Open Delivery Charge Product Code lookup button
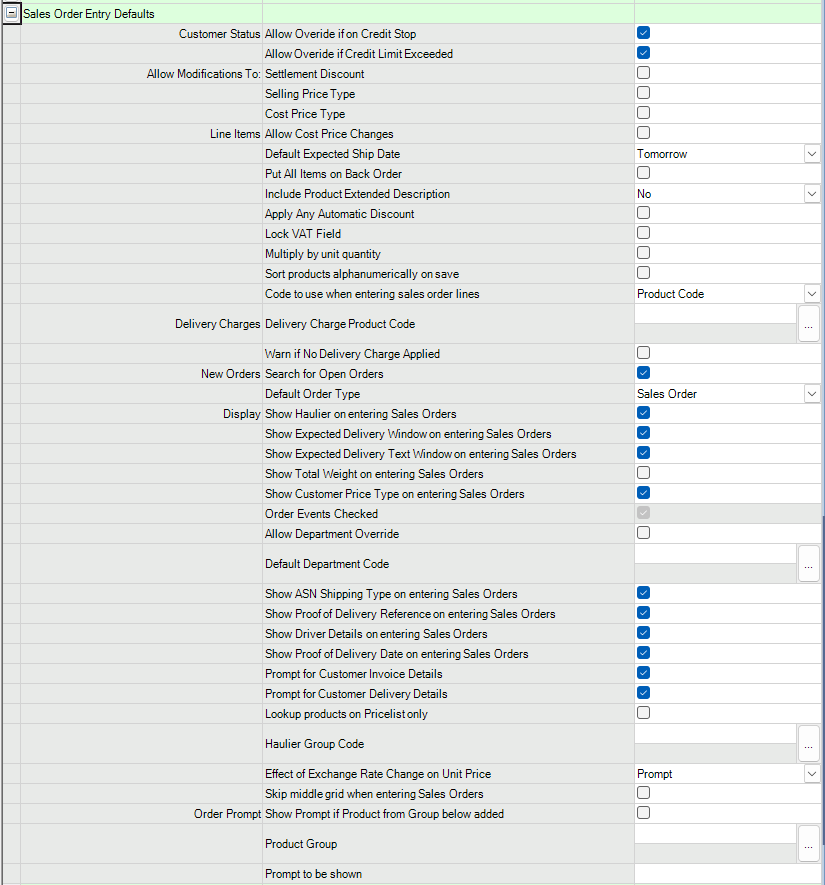The width and height of the screenshot is (825, 885). tap(809, 324)
